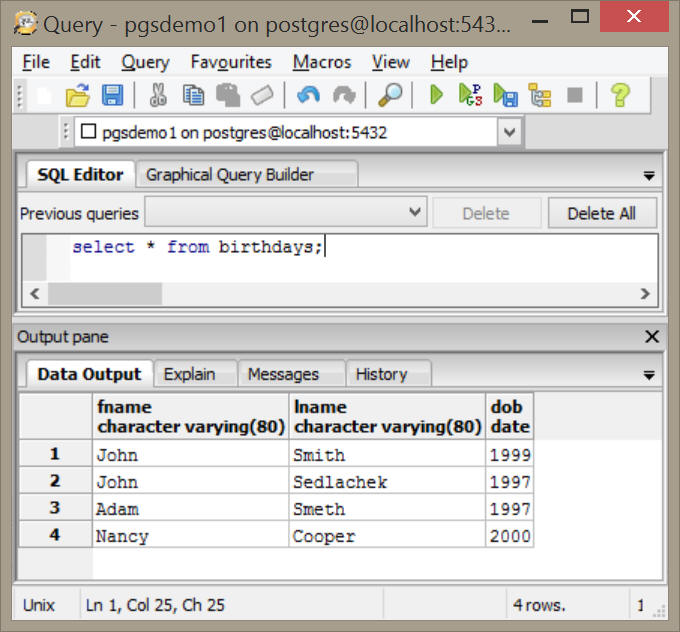
Task: Click the 2000 dob cell
Action: [x=510, y=535]
